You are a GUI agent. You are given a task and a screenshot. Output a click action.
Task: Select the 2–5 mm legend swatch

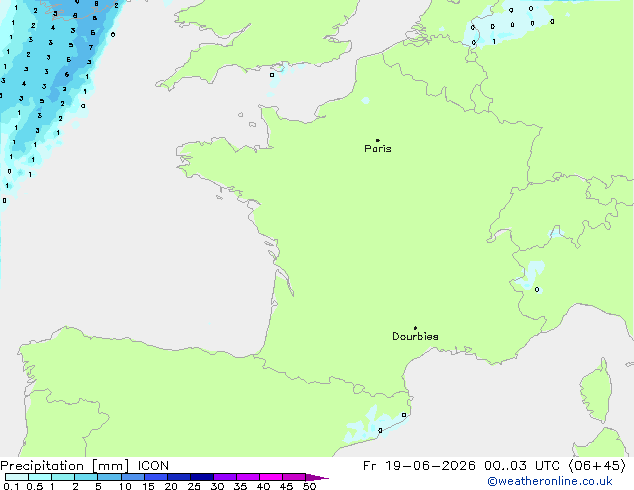point(86,477)
